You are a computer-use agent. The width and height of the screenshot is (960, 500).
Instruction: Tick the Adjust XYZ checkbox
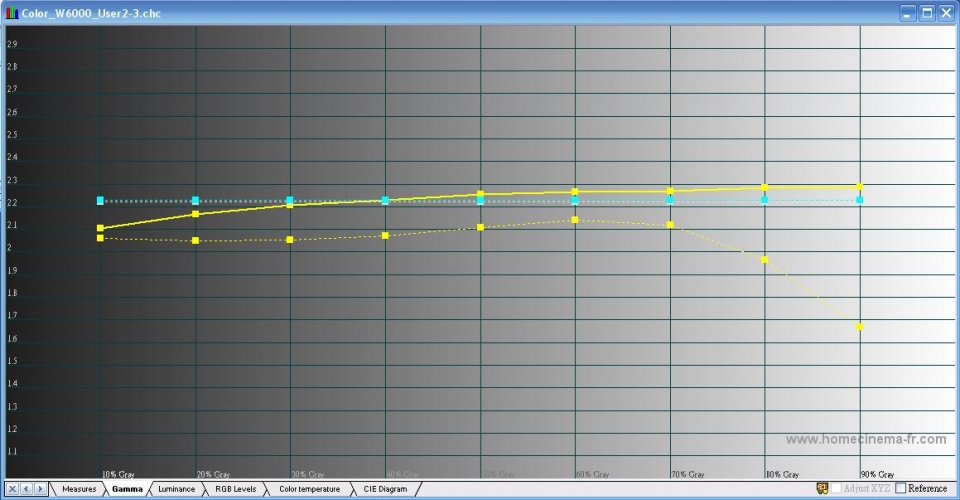coord(836,489)
